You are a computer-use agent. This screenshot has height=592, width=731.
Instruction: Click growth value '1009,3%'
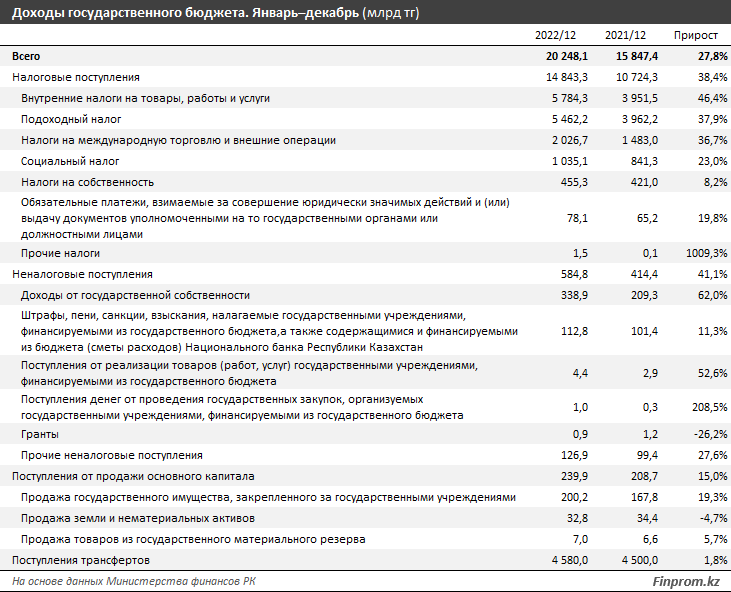pyautogui.click(x=707, y=254)
